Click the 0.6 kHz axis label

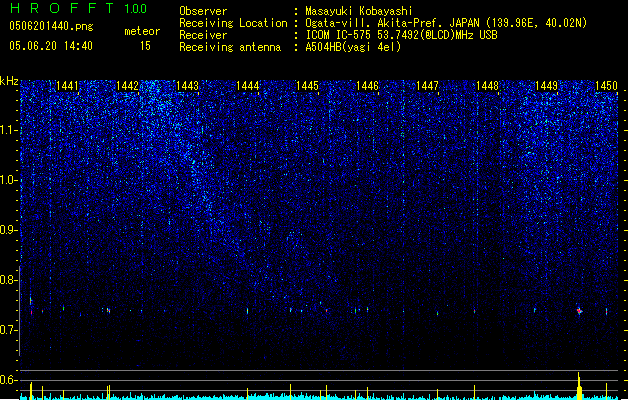click(9, 380)
